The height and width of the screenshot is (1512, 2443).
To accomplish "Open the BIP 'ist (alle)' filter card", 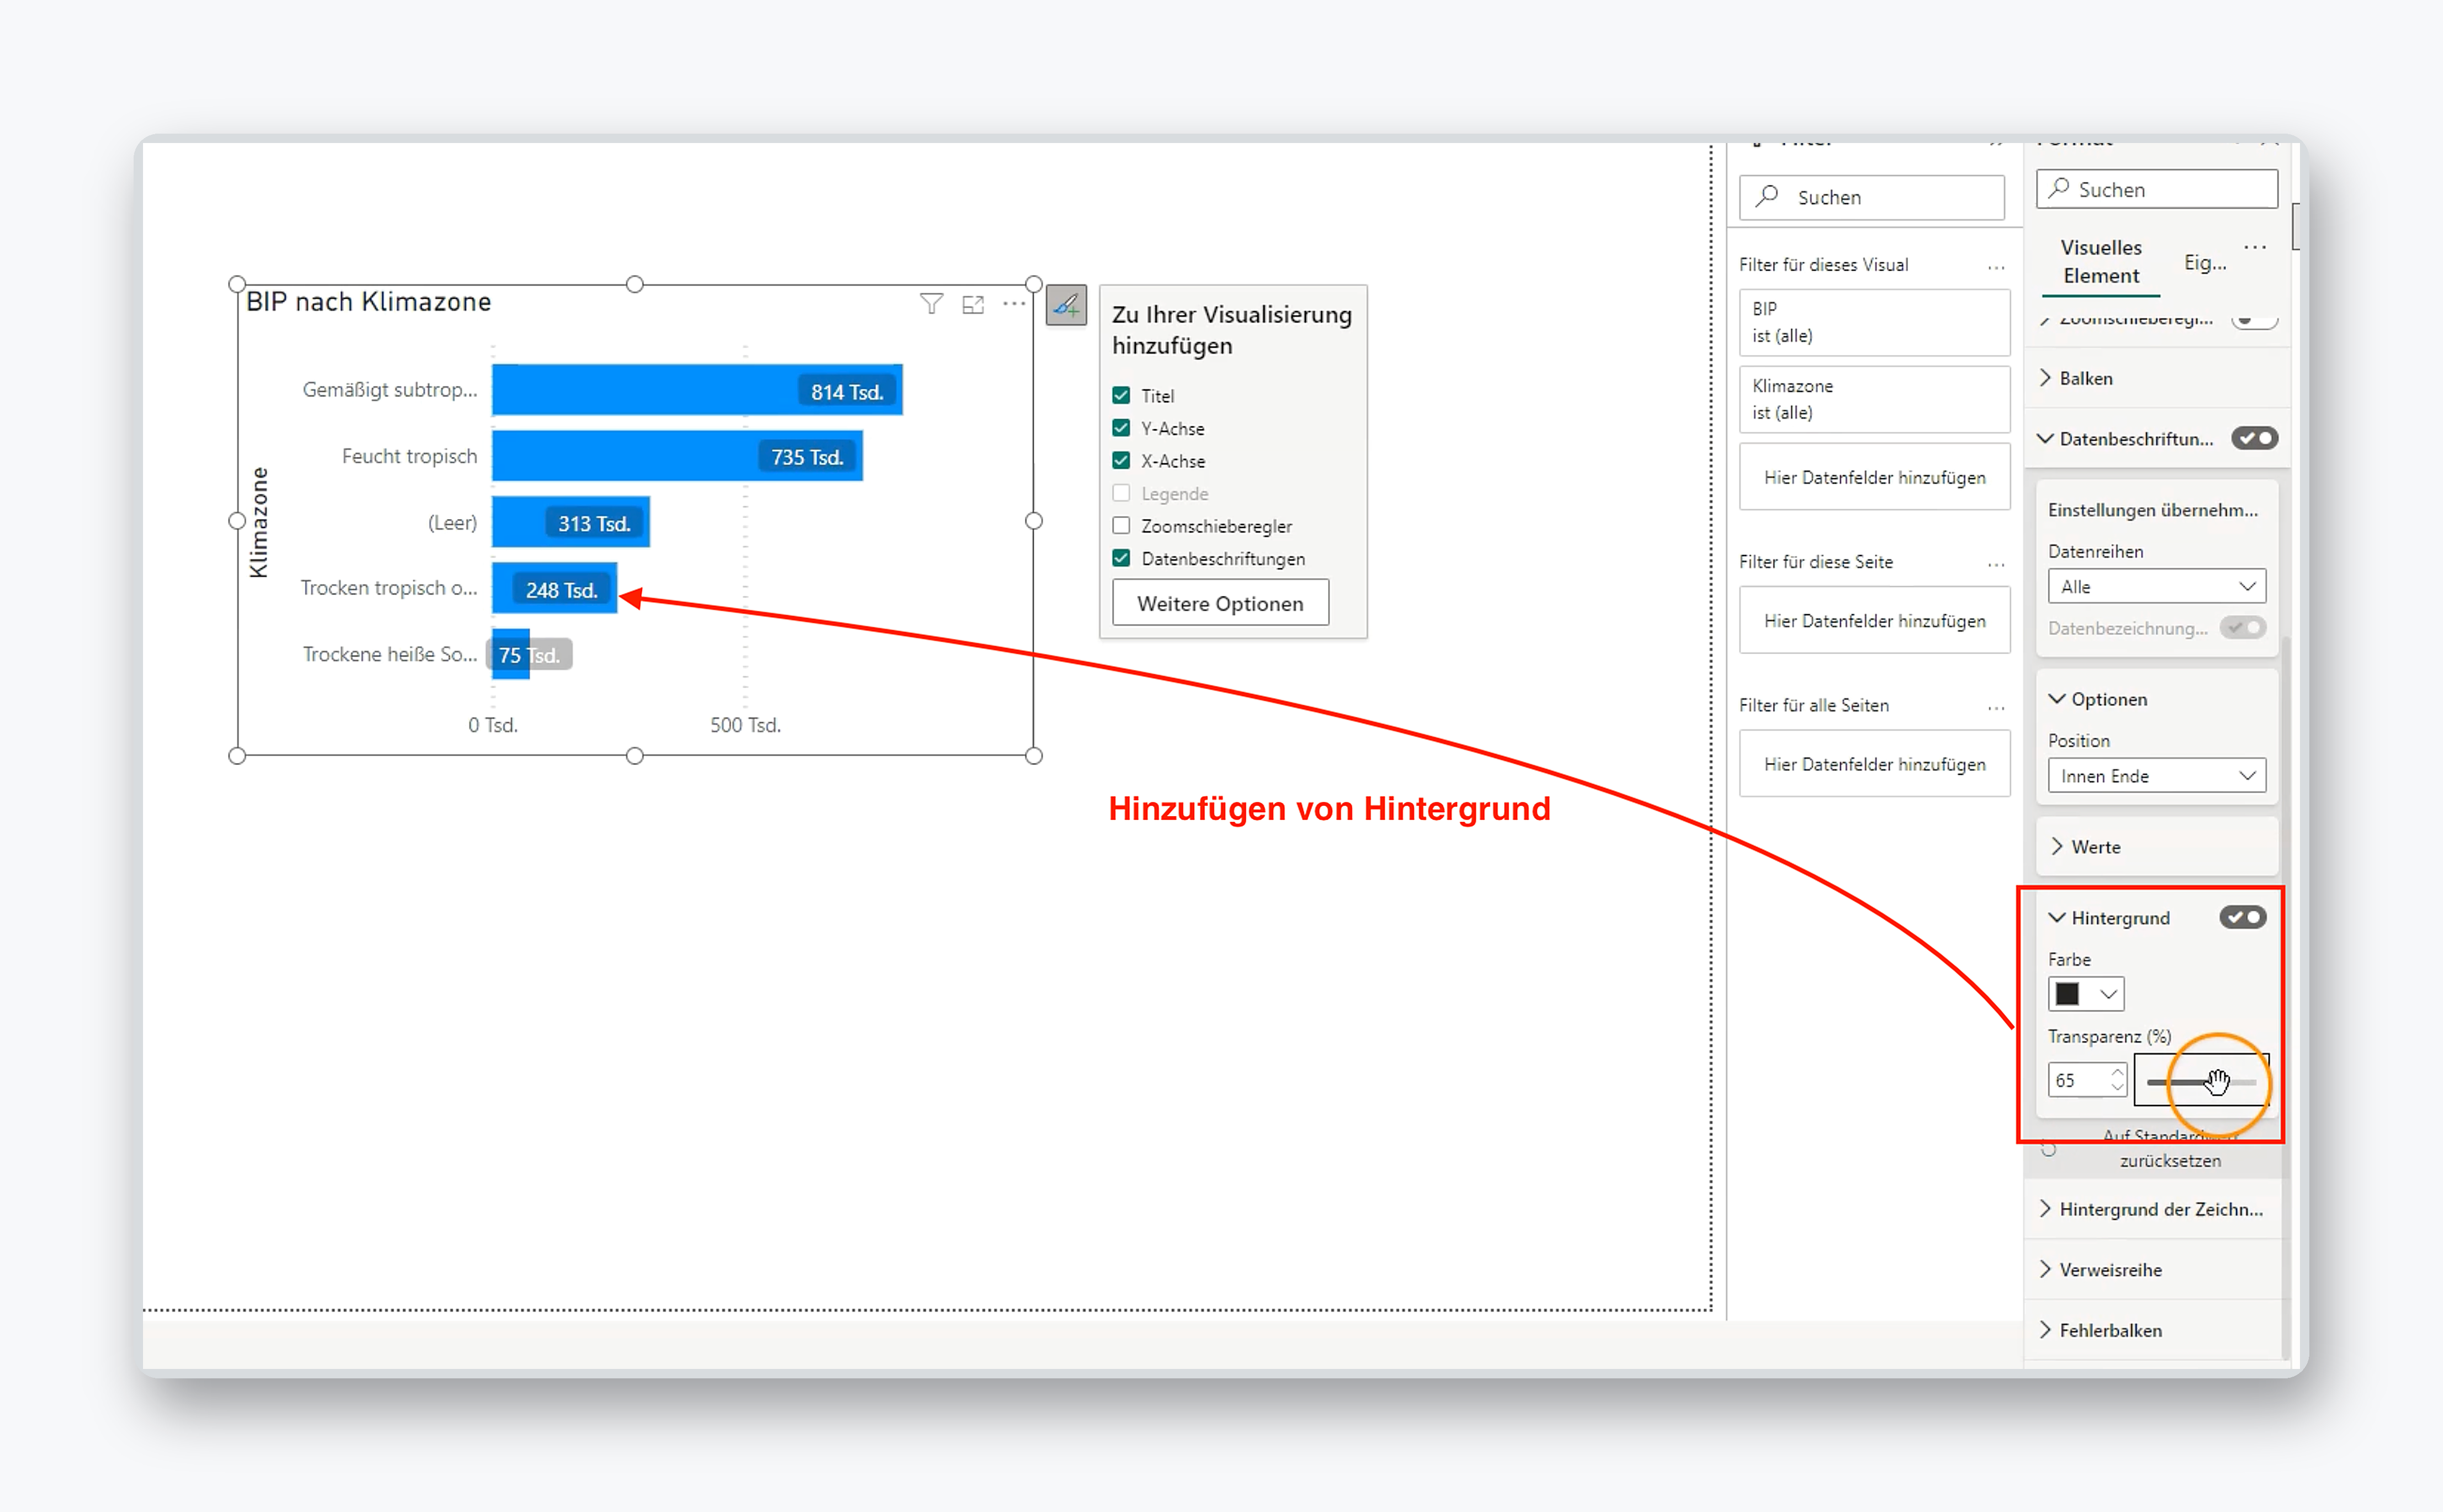I will pyautogui.click(x=1874, y=322).
